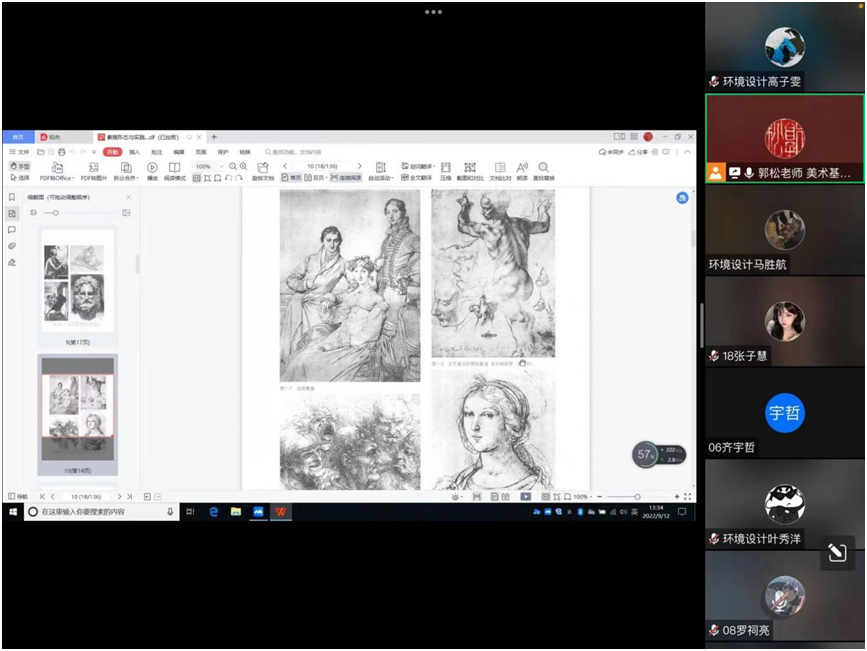
Task: Close the thumbnail panel
Action: 129,197
